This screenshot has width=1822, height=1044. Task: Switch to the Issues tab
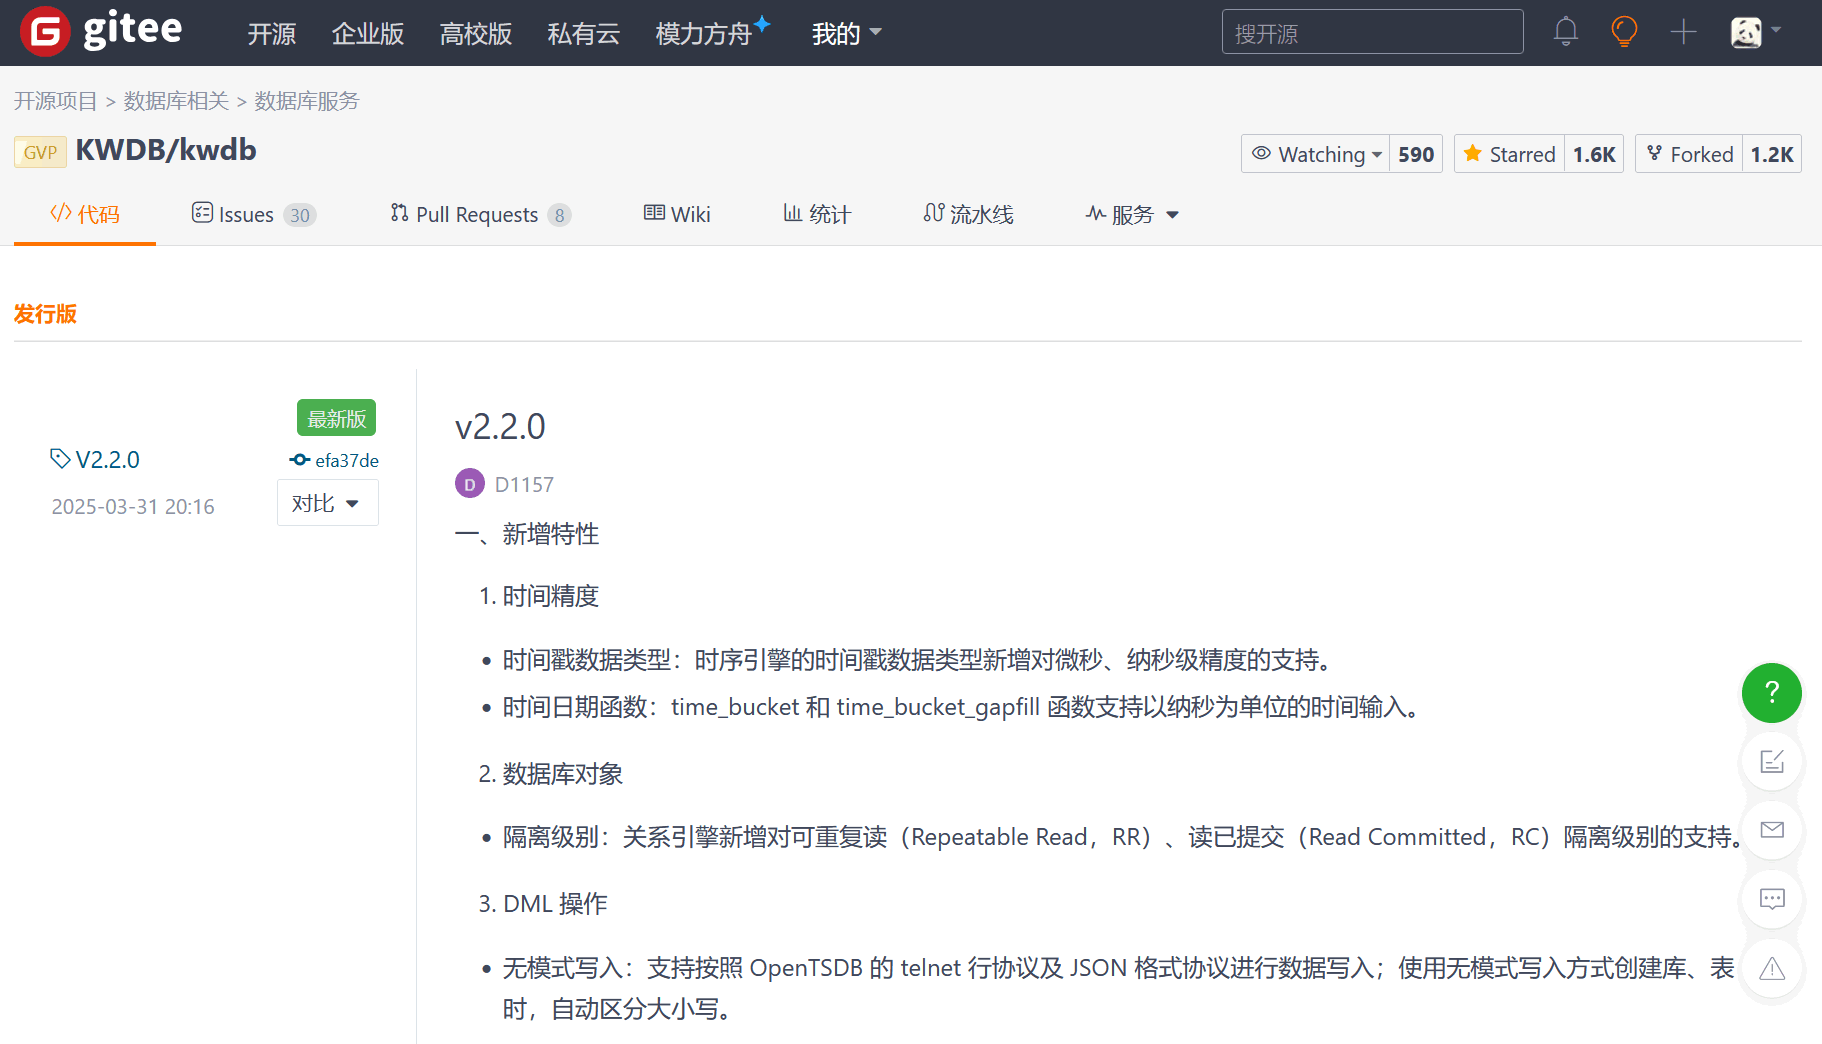pyautogui.click(x=254, y=214)
